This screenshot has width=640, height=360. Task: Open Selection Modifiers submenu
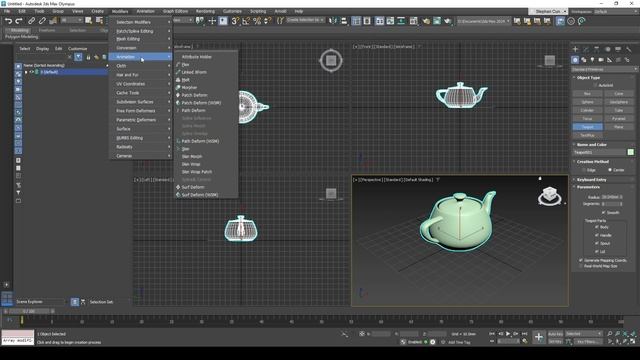(140, 22)
